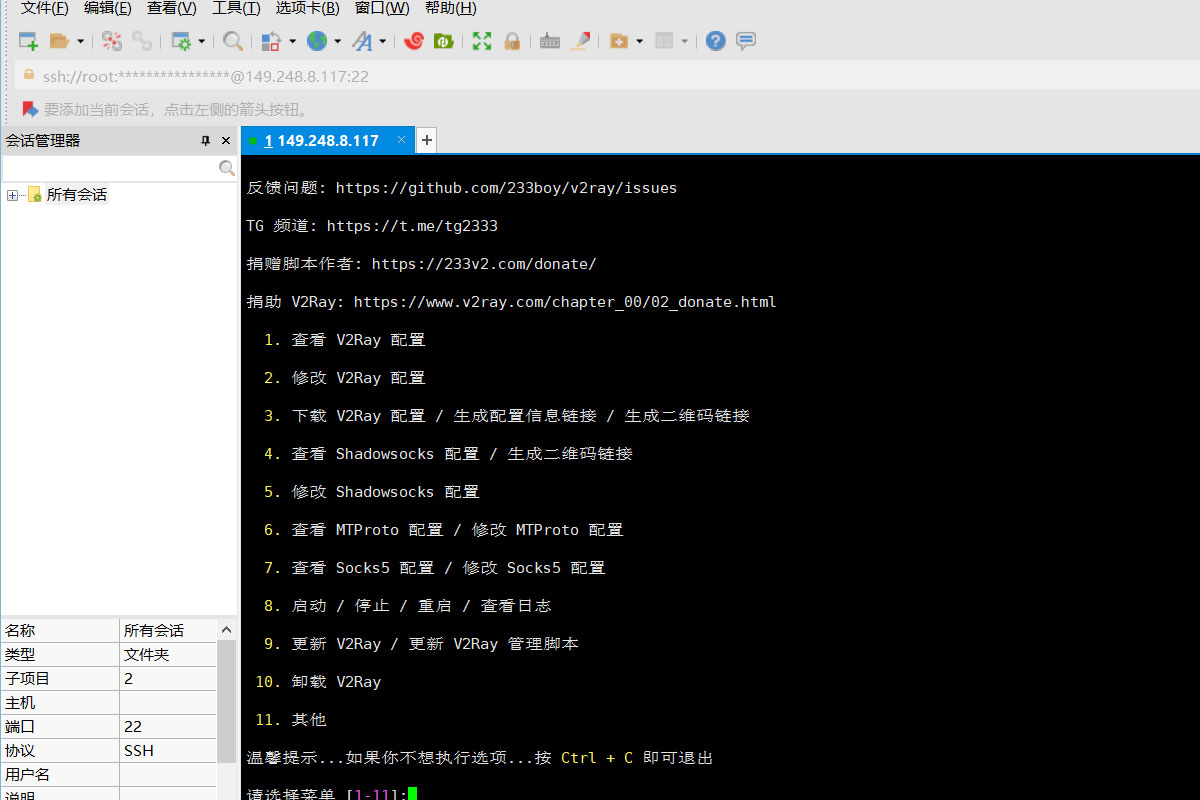The width and height of the screenshot is (1200, 800).
Task: Click the address bar padlock icon
Action: coord(28,75)
